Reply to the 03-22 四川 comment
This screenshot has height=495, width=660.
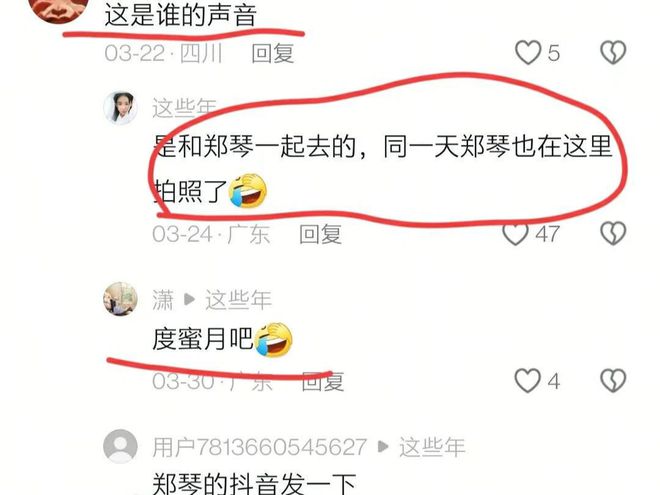point(273,53)
